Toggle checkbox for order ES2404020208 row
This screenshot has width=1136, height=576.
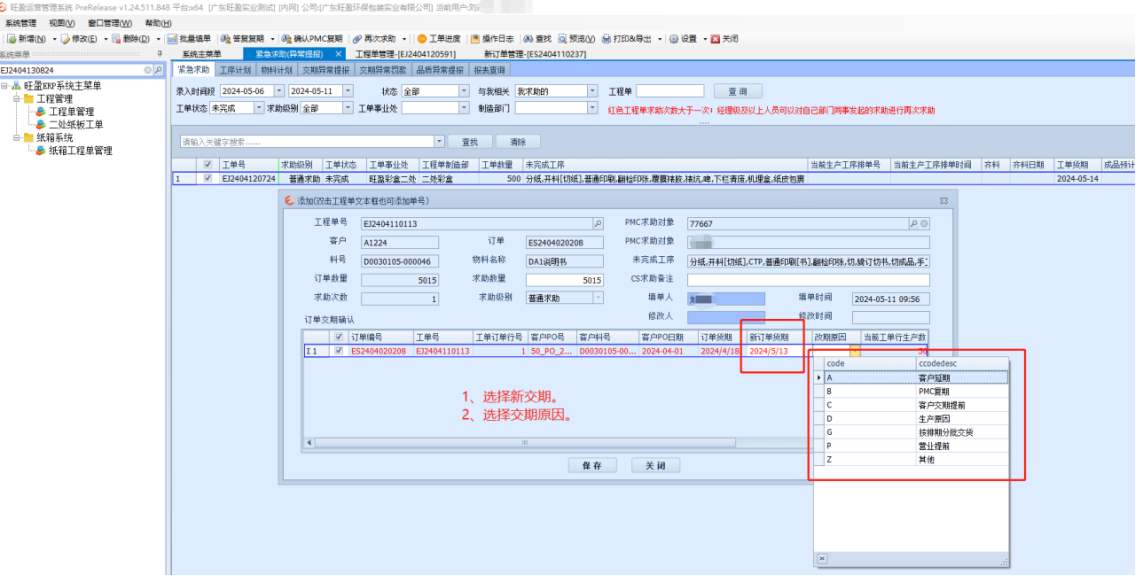coord(338,351)
